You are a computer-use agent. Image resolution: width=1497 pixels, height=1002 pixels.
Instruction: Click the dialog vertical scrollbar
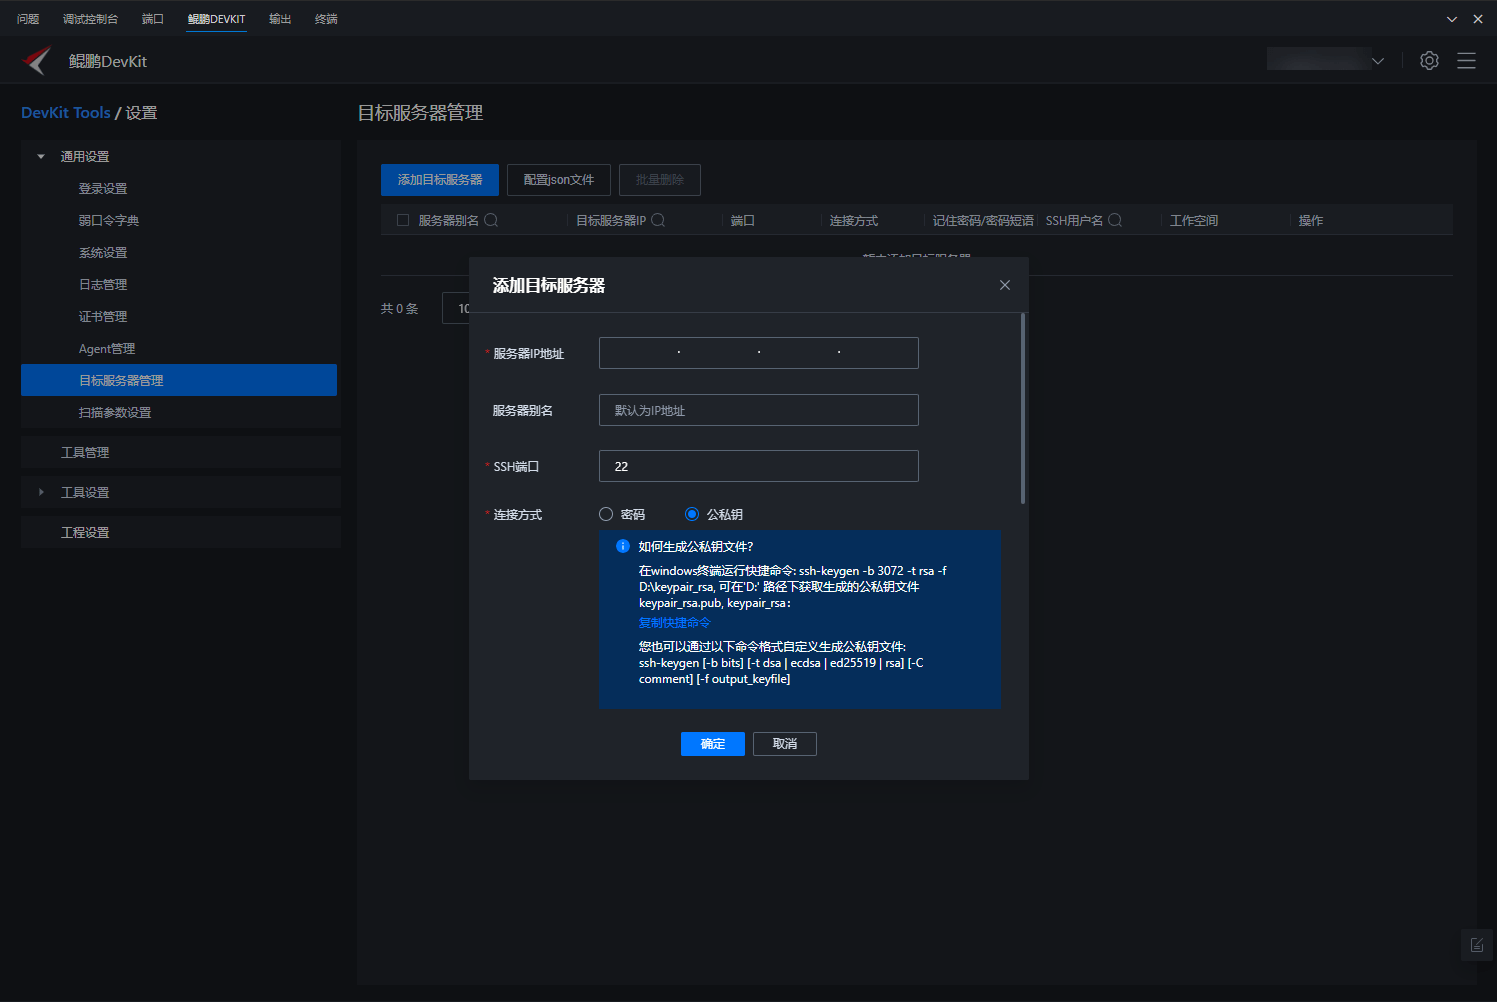[1023, 408]
